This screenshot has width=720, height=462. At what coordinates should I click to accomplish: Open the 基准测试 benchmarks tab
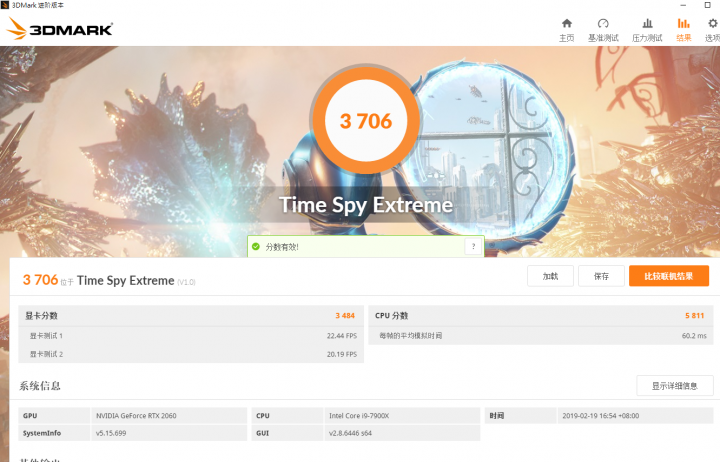click(603, 30)
